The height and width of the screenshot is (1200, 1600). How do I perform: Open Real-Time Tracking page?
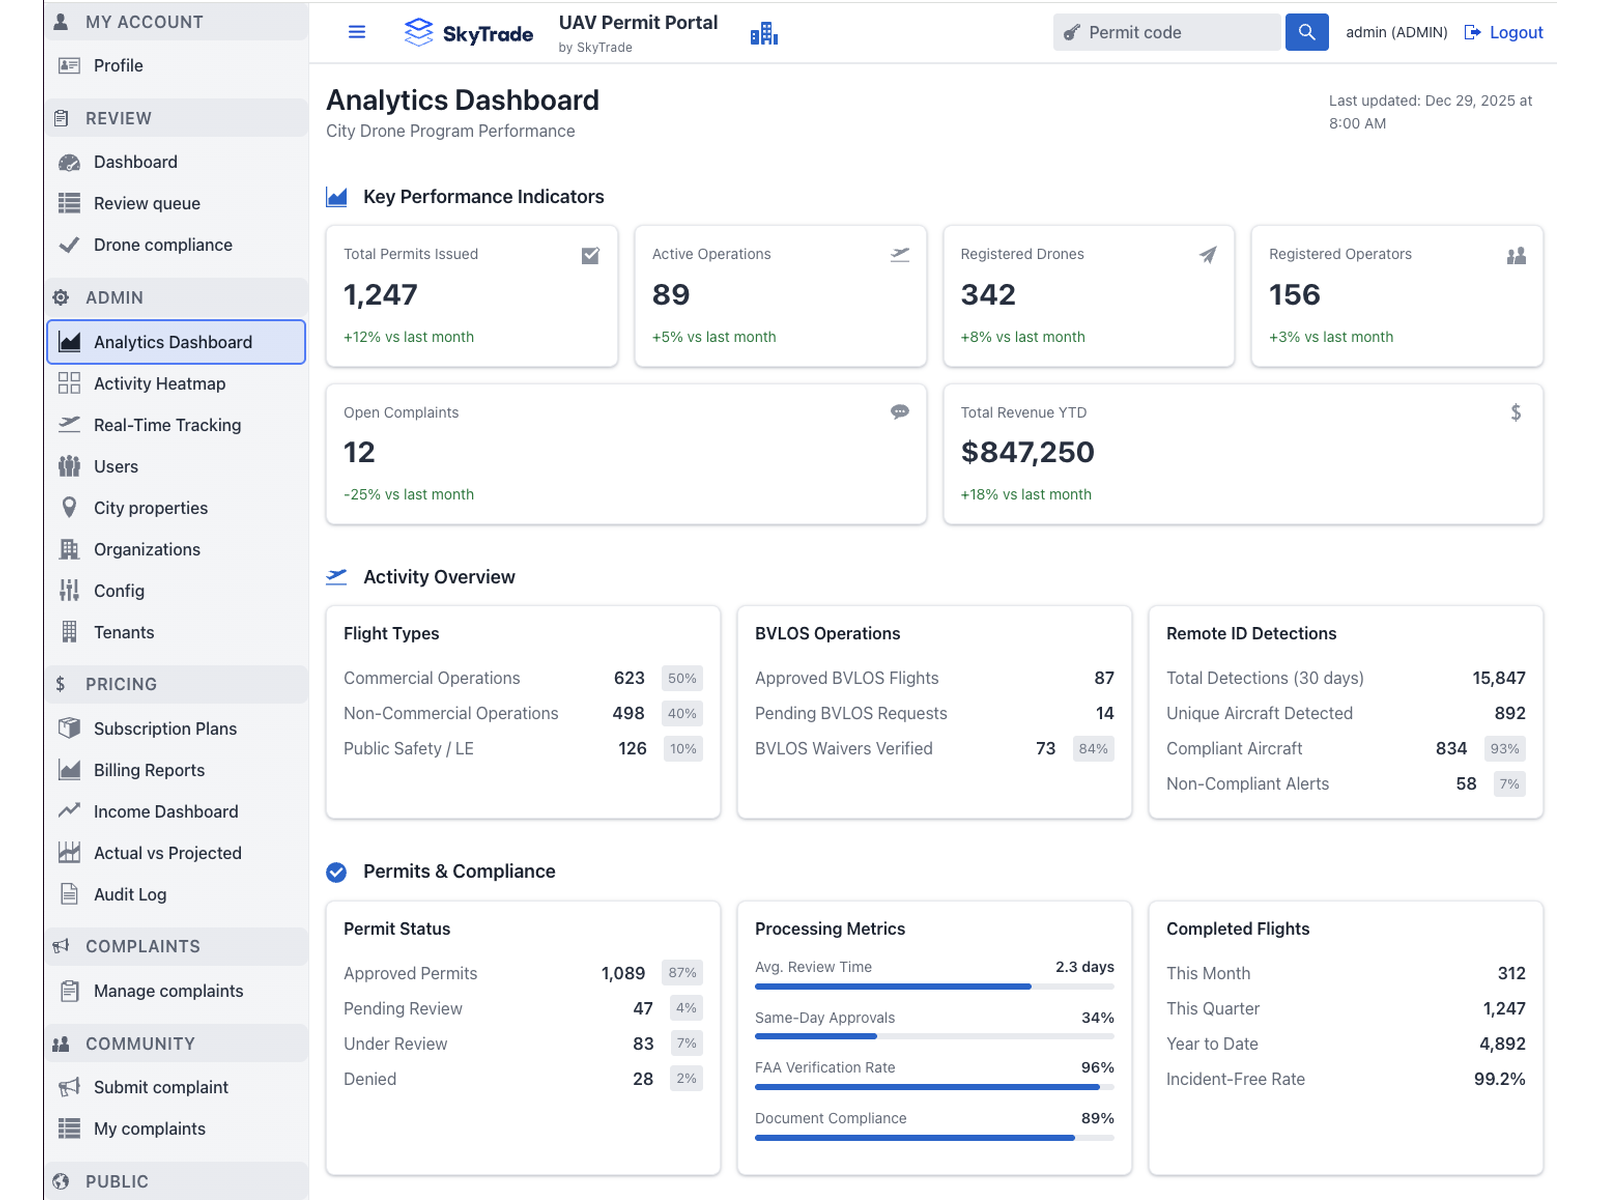167,425
